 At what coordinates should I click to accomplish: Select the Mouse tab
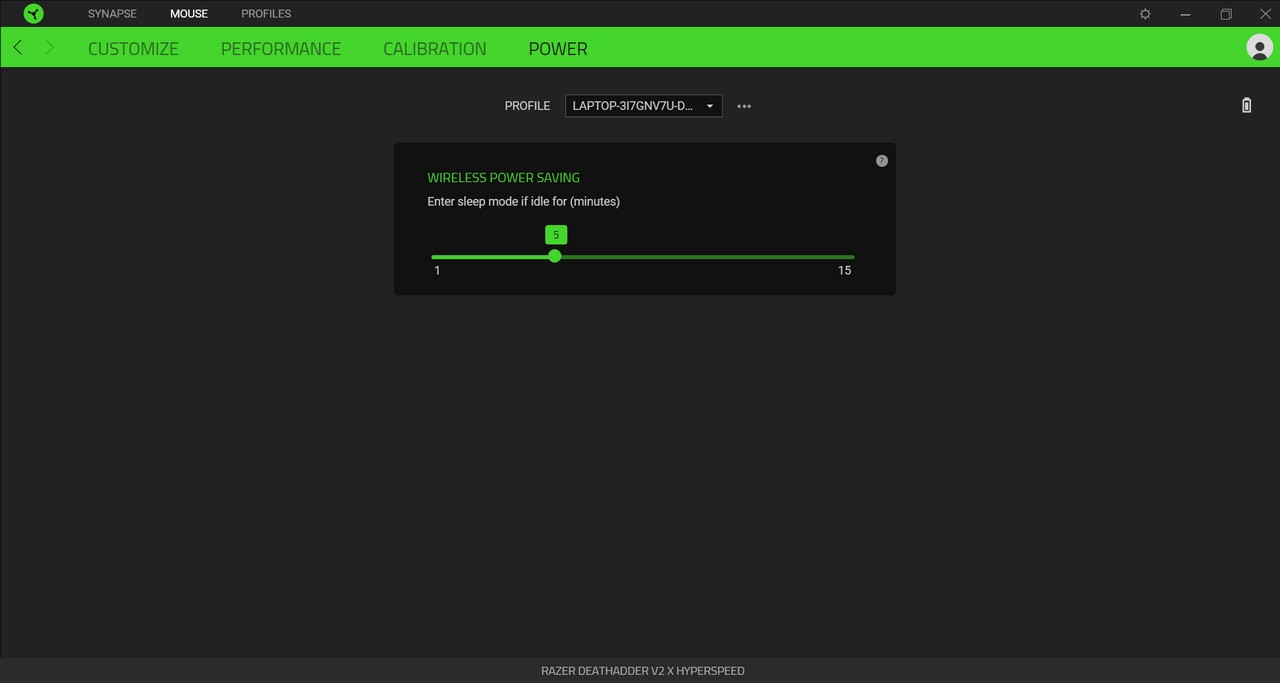tap(189, 13)
